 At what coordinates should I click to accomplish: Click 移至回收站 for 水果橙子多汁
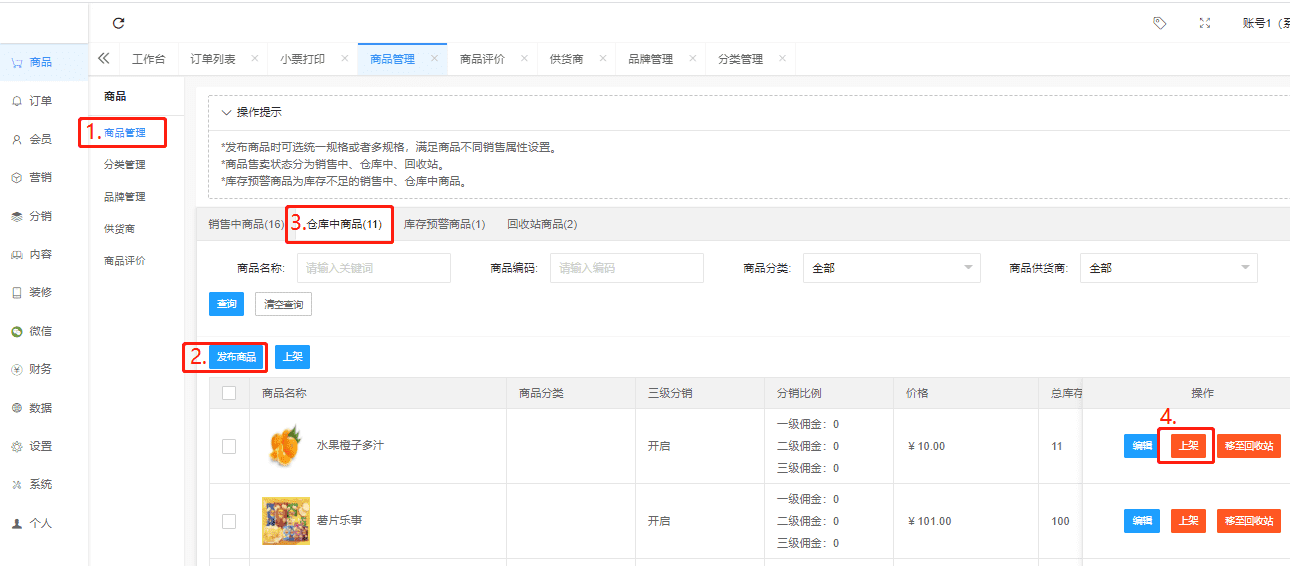coord(1248,446)
